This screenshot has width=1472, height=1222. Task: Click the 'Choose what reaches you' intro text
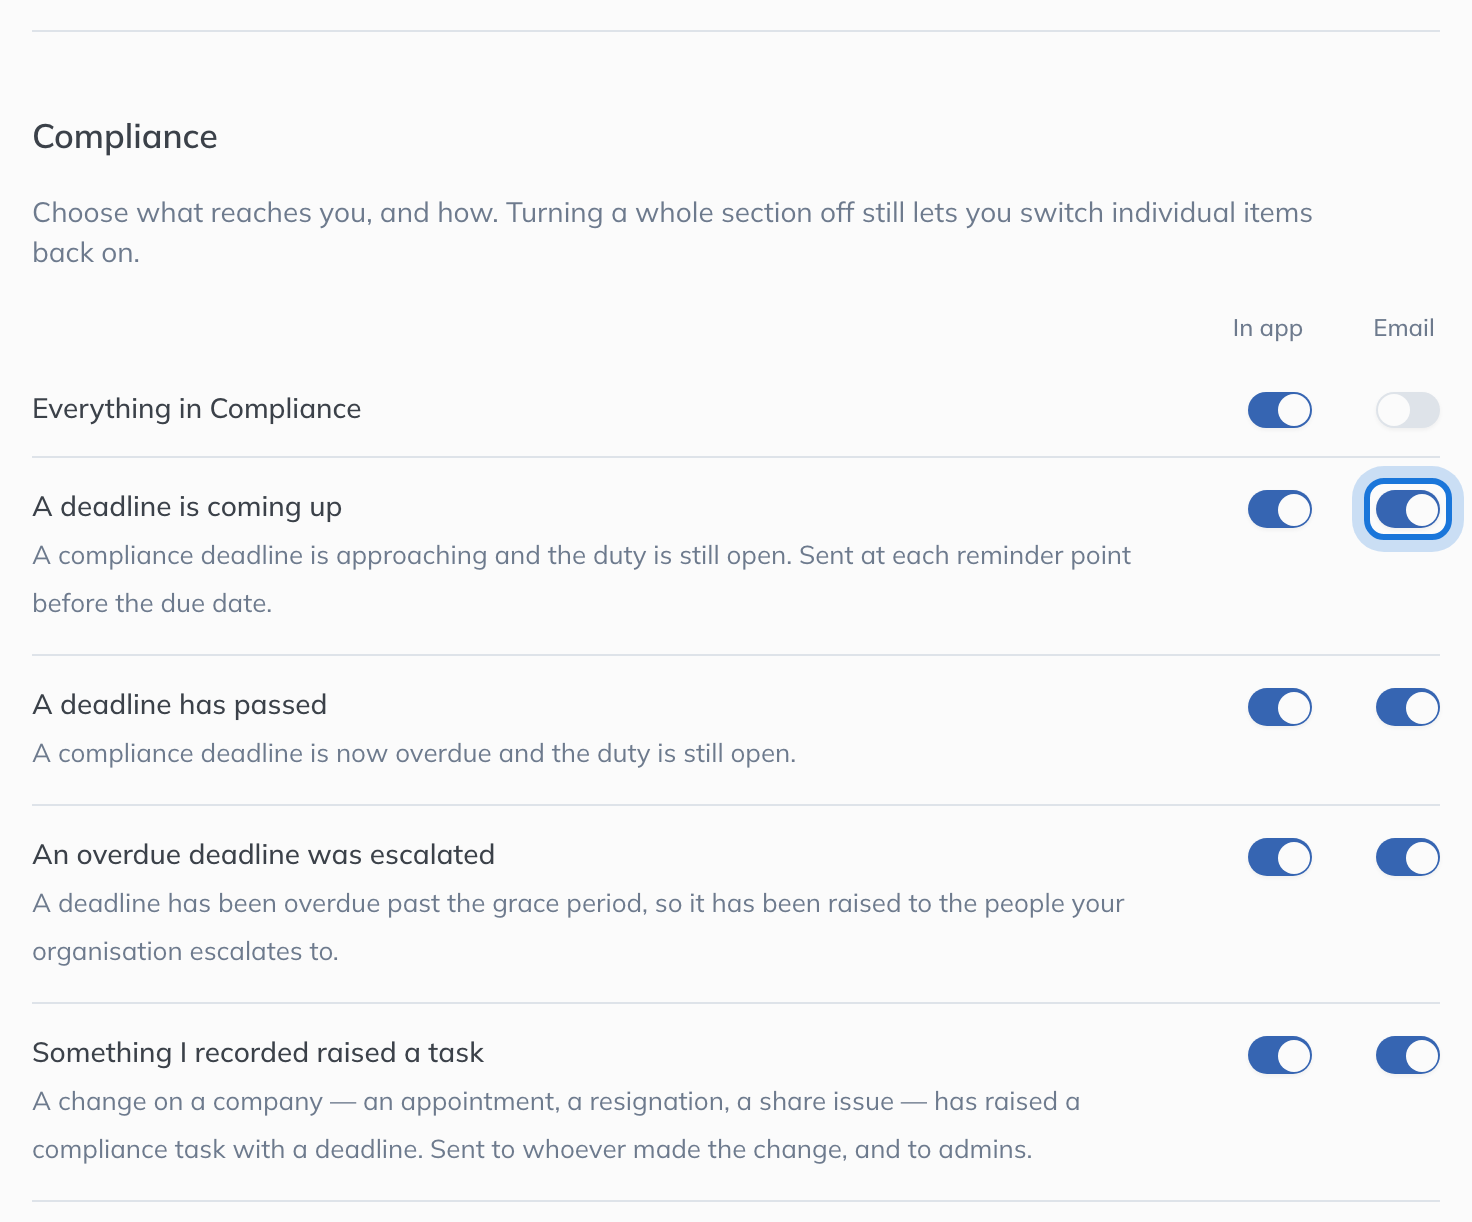coord(673,233)
